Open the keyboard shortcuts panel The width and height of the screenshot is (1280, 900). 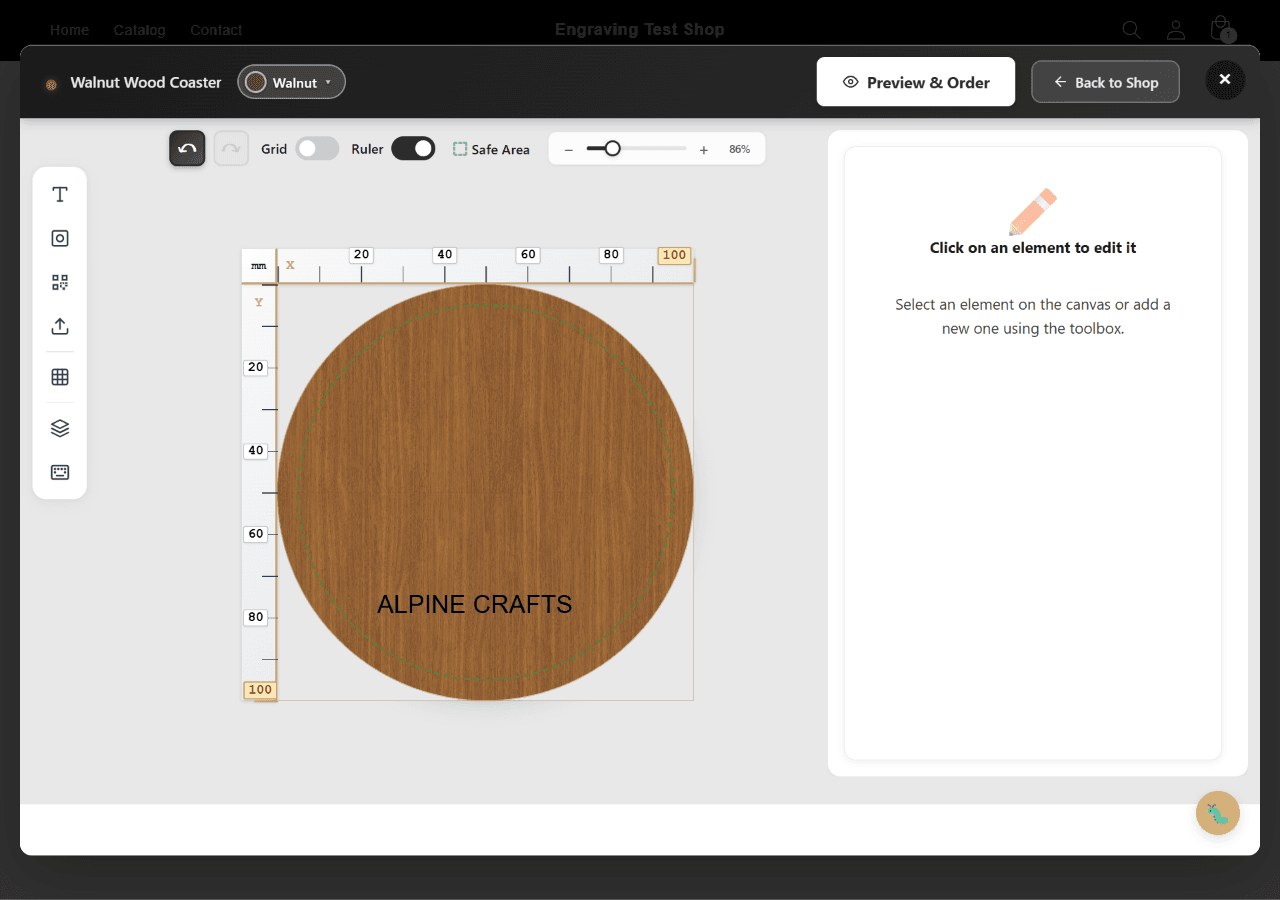coord(59,472)
